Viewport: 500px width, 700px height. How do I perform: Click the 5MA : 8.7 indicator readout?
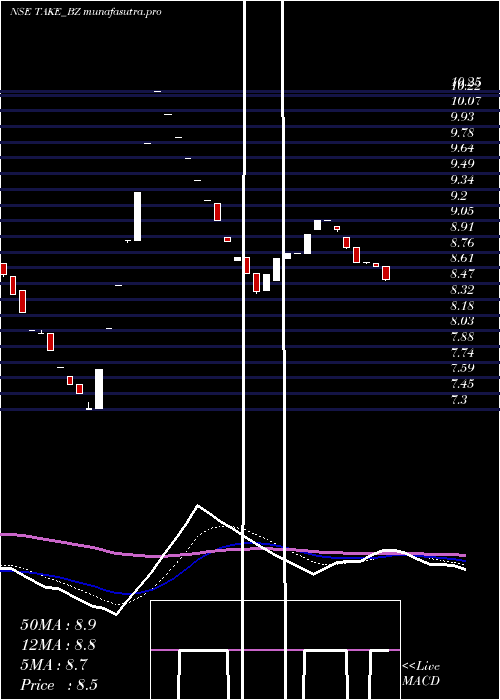click(x=54, y=665)
